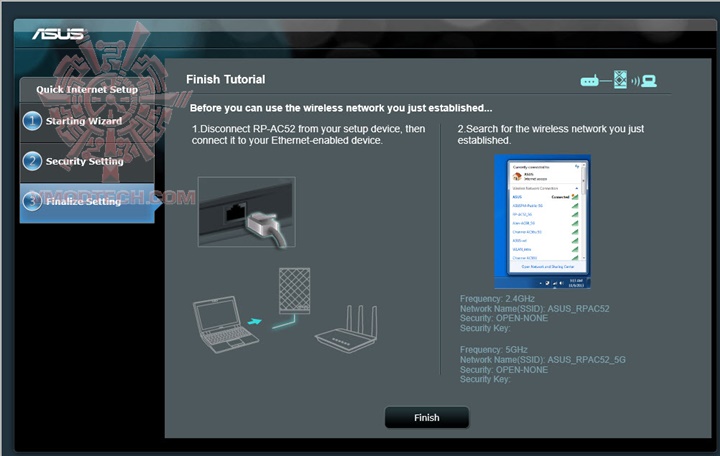The width and height of the screenshot is (720, 456).
Task: Click the step 3 number circle
Action: [x=32, y=201]
